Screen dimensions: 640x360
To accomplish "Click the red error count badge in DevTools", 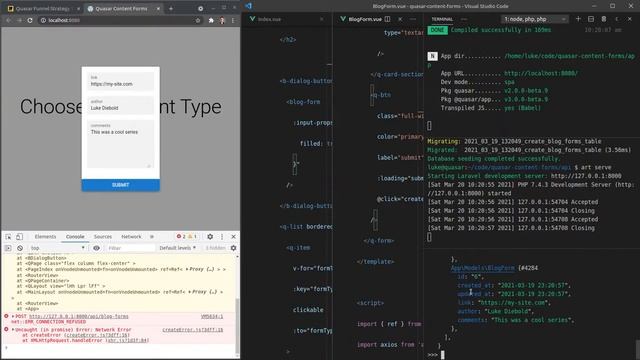I will click(x=181, y=236).
